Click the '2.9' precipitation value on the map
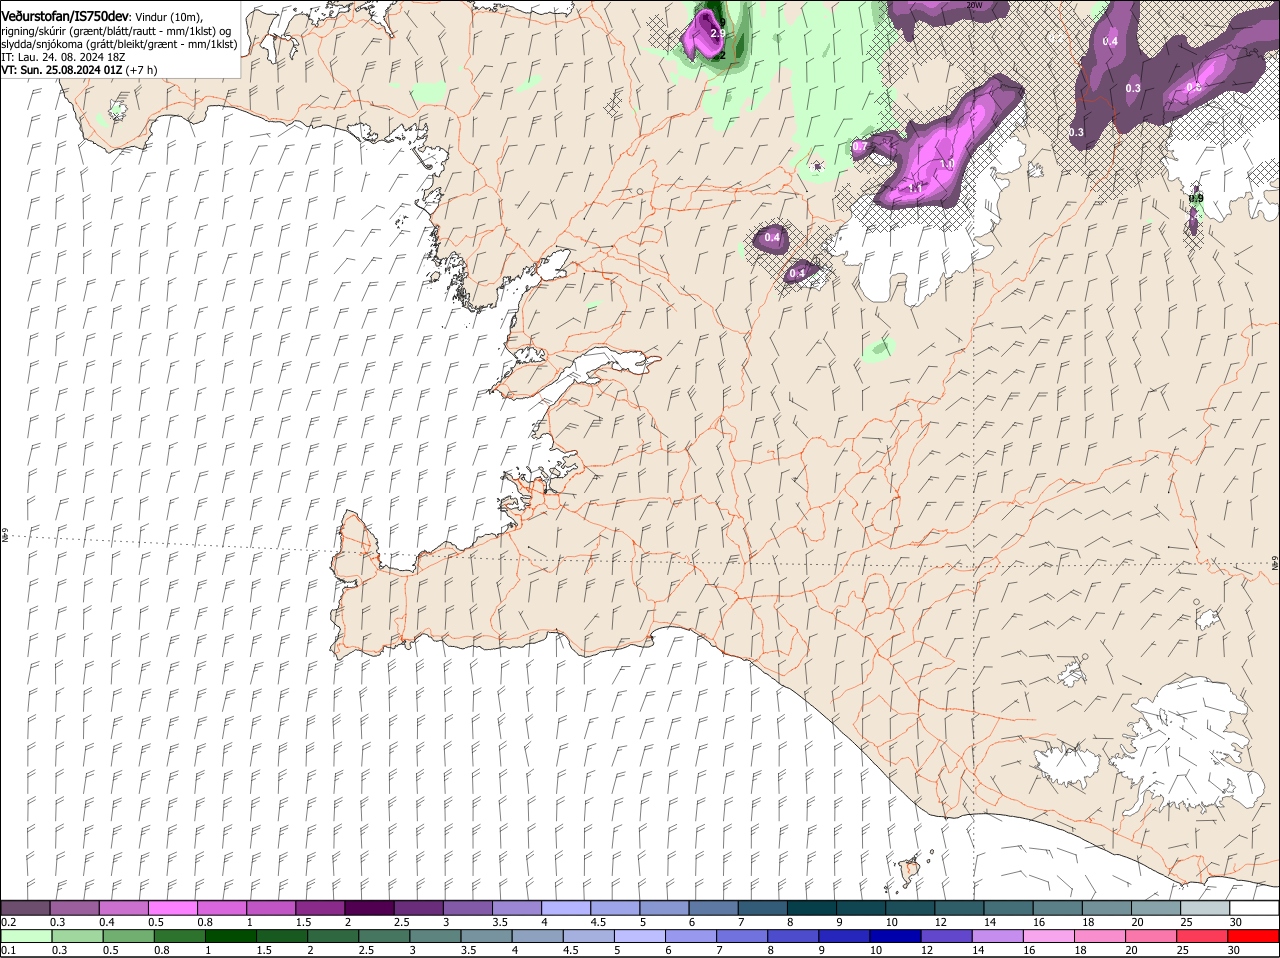 717,33
